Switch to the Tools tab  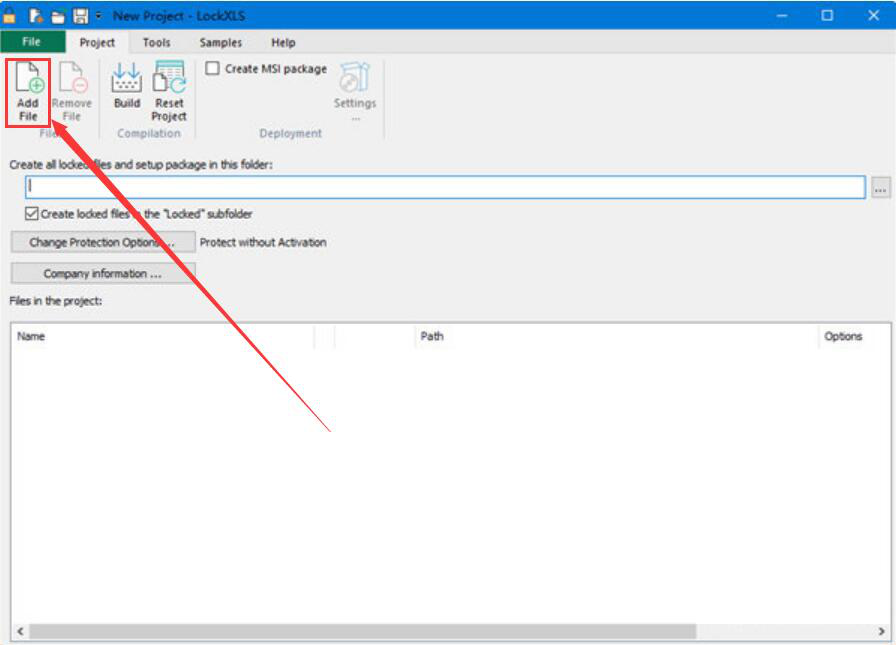157,43
